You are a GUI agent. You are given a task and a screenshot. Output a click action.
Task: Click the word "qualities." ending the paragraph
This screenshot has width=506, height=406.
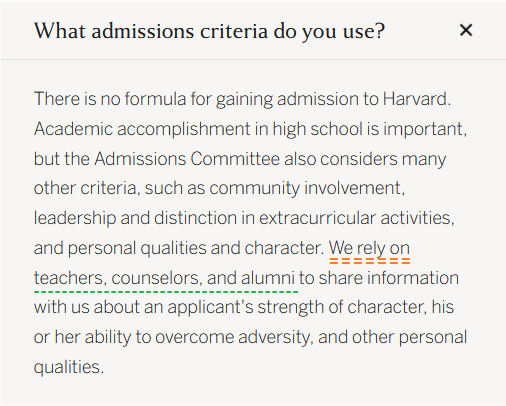click(x=69, y=367)
